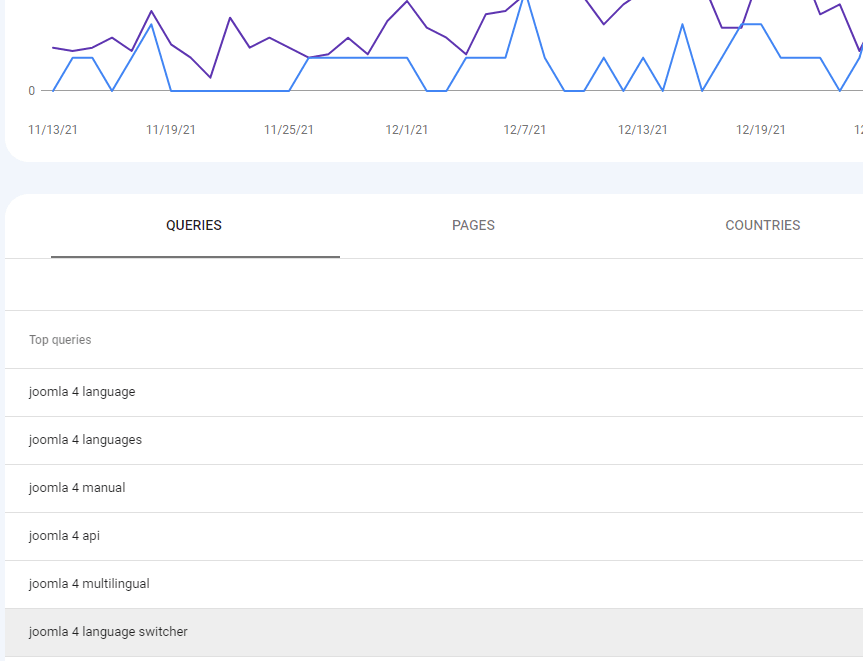This screenshot has width=863, height=661.
Task: Click the 12/19/21 axis date label
Action: [x=761, y=130]
